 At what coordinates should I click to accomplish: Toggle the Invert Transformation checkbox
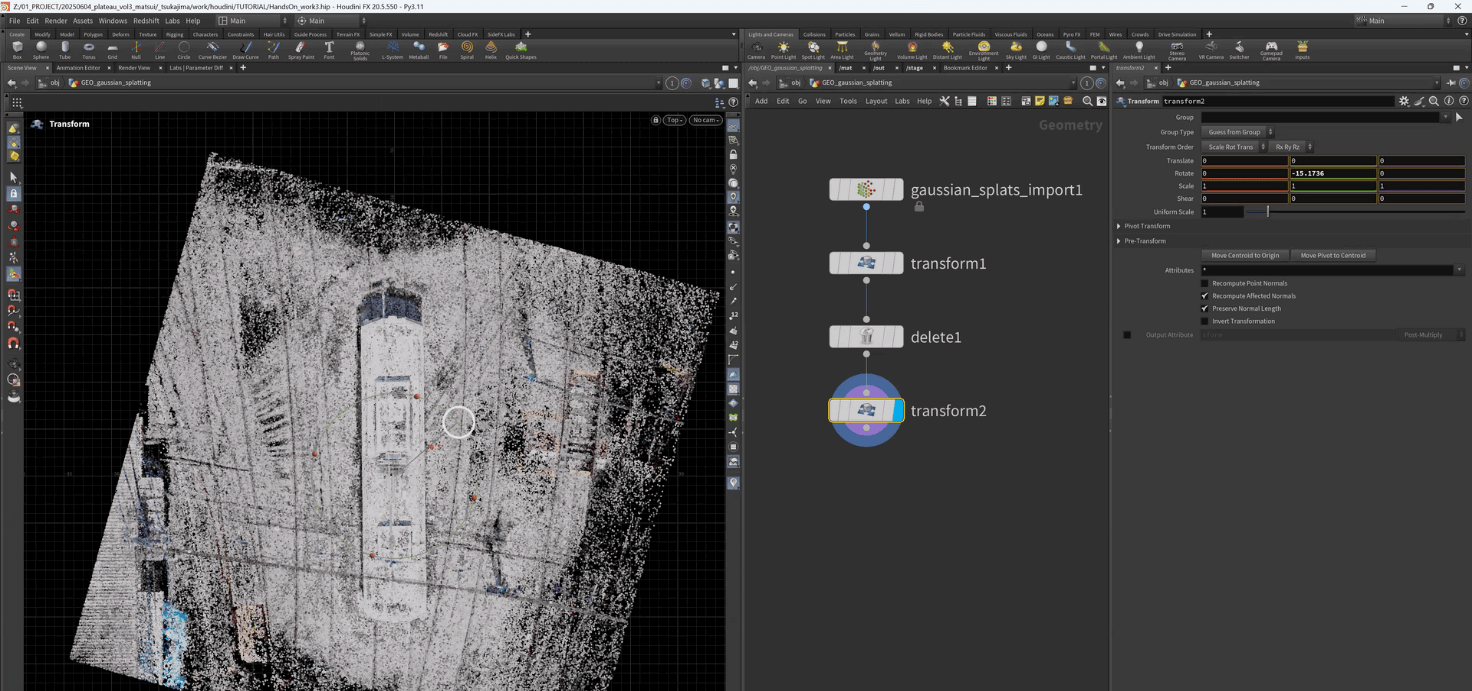[1204, 321]
